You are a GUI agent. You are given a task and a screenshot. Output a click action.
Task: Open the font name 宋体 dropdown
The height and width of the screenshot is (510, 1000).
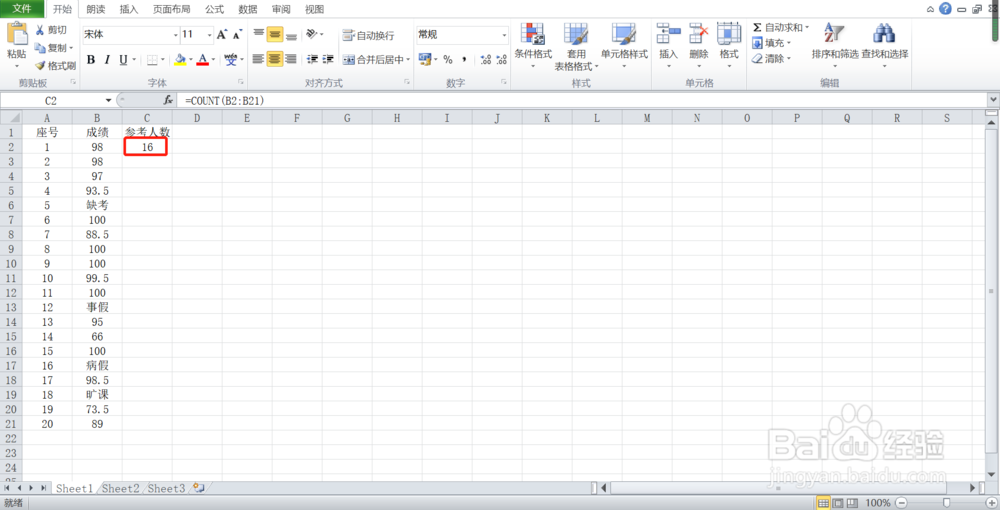(x=175, y=34)
